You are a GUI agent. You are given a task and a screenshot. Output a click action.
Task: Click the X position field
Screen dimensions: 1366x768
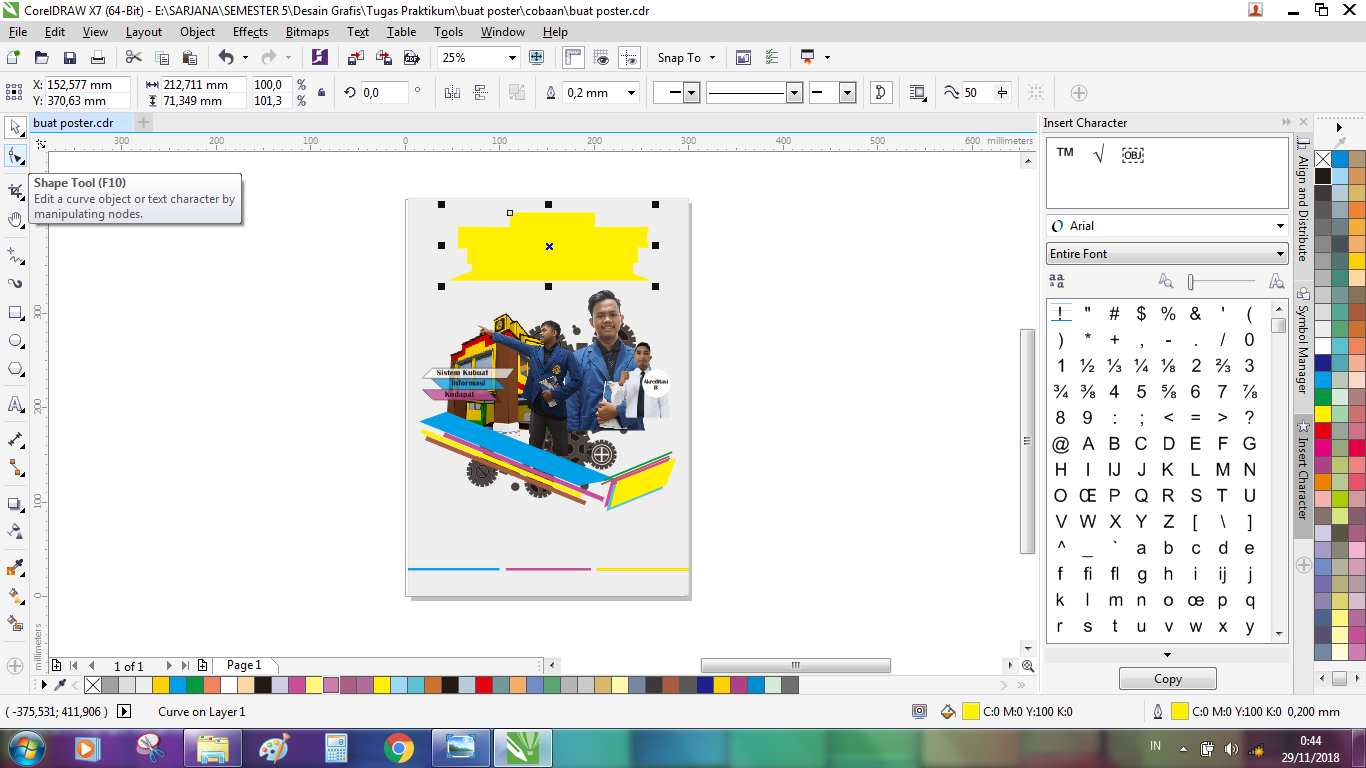[88, 85]
